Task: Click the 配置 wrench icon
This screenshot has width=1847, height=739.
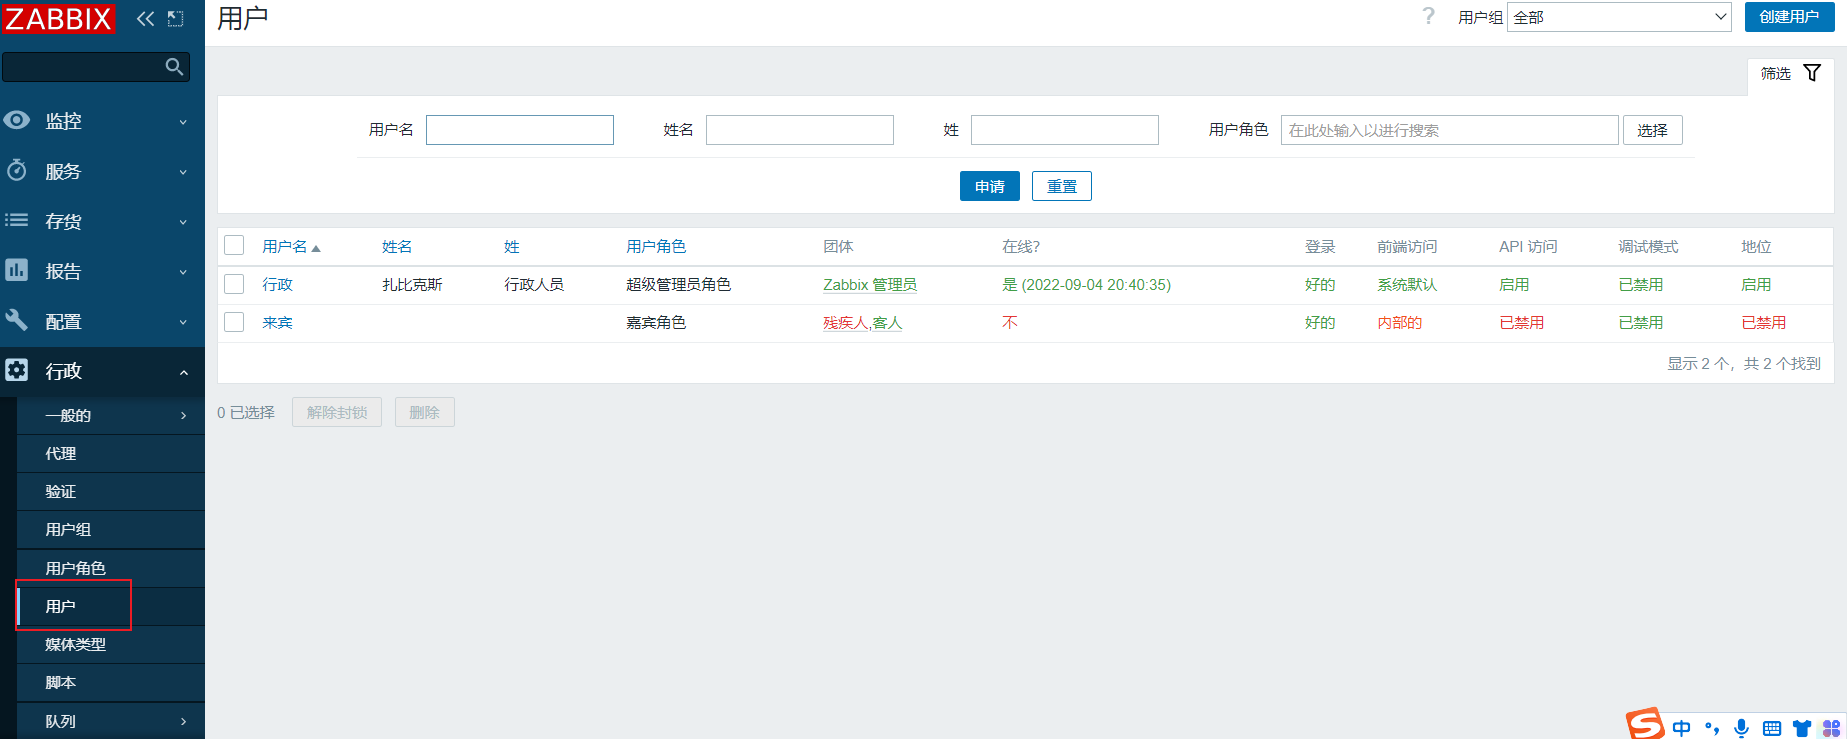Action: (17, 320)
